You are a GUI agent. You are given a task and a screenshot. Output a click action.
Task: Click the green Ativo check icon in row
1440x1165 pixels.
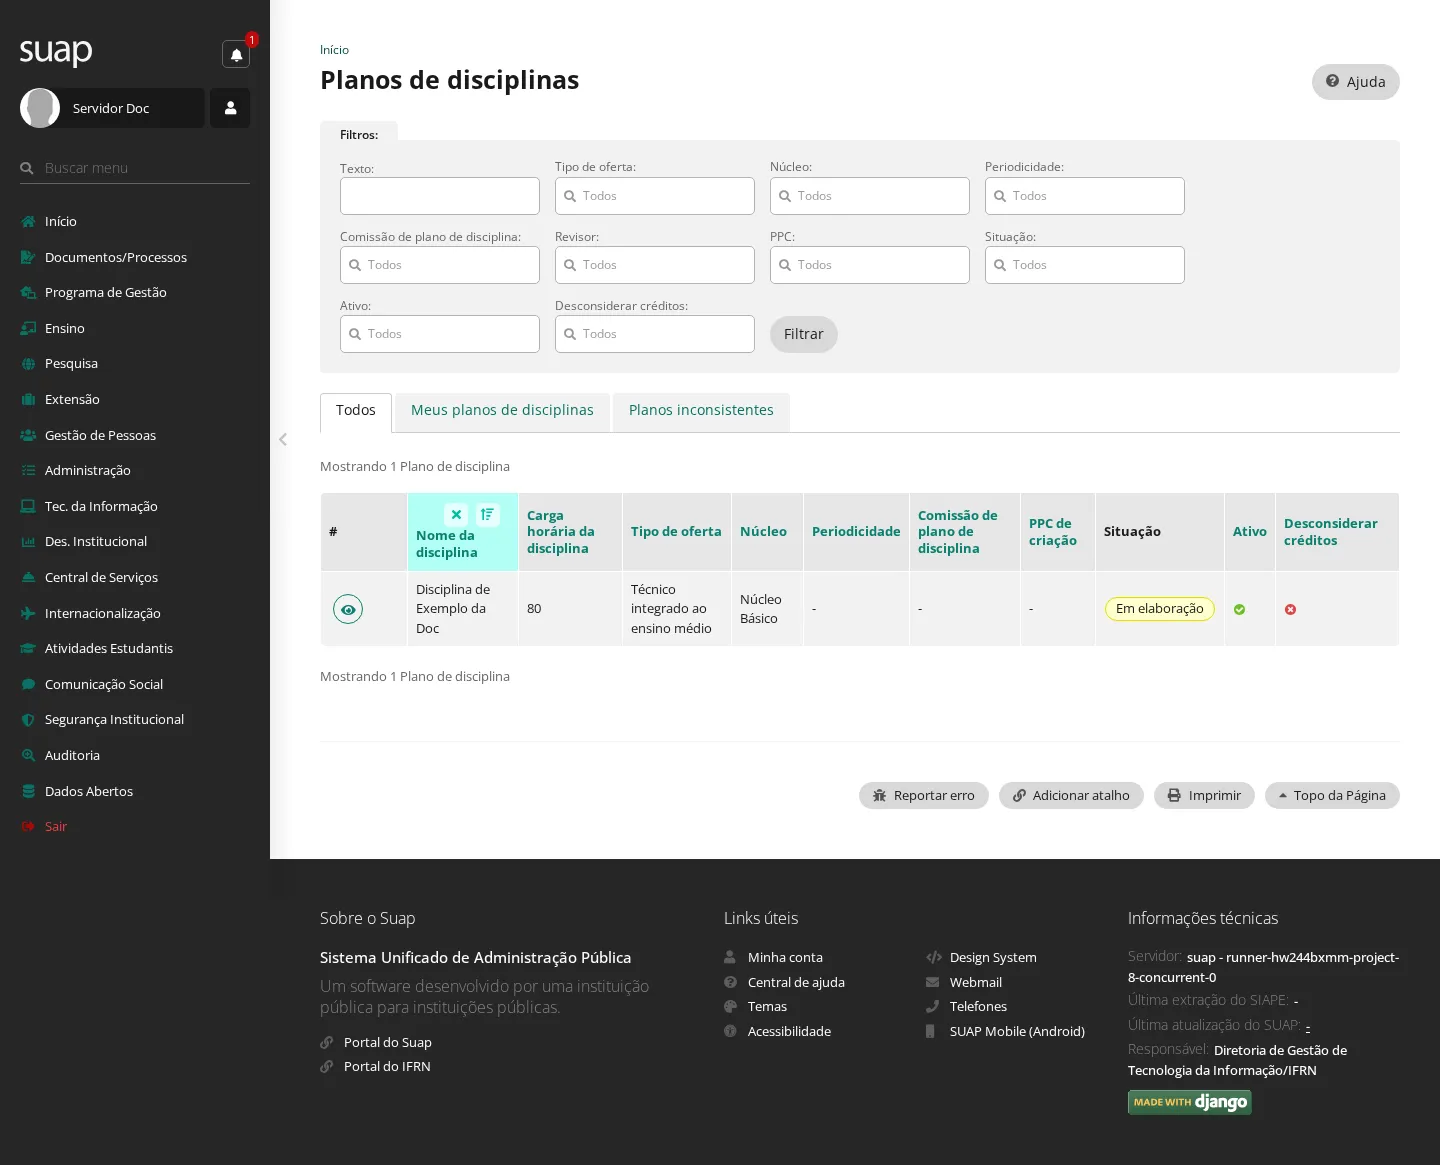pyautogui.click(x=1240, y=609)
